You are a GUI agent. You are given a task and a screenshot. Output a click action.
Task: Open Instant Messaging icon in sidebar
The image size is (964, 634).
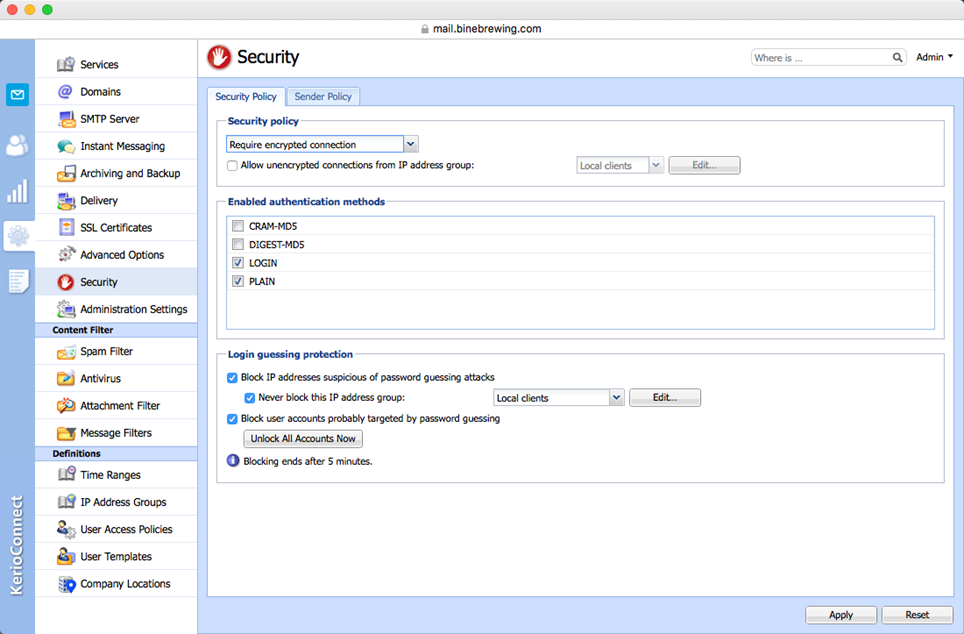[66, 146]
